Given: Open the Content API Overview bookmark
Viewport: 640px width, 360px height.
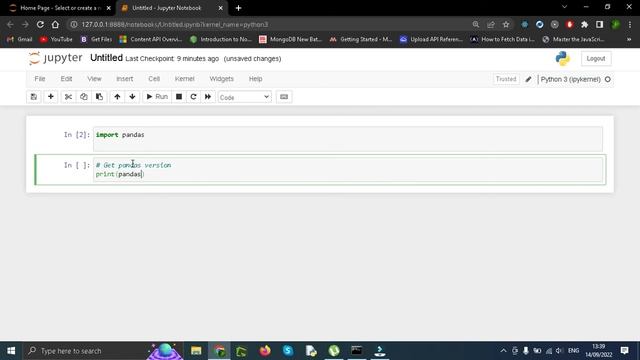Looking at the screenshot, I should 151,39.
